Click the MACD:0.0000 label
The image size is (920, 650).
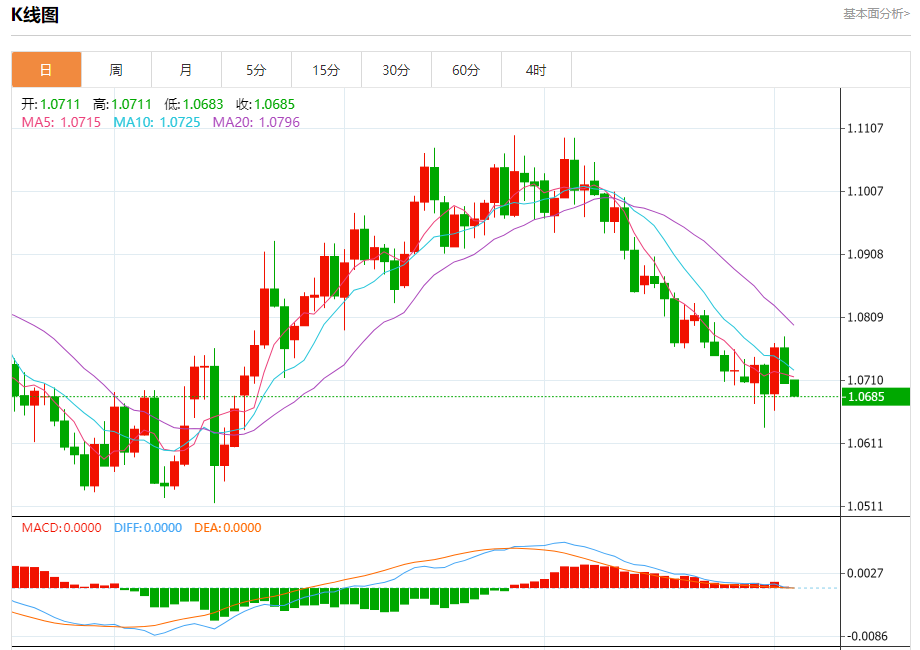(62, 527)
